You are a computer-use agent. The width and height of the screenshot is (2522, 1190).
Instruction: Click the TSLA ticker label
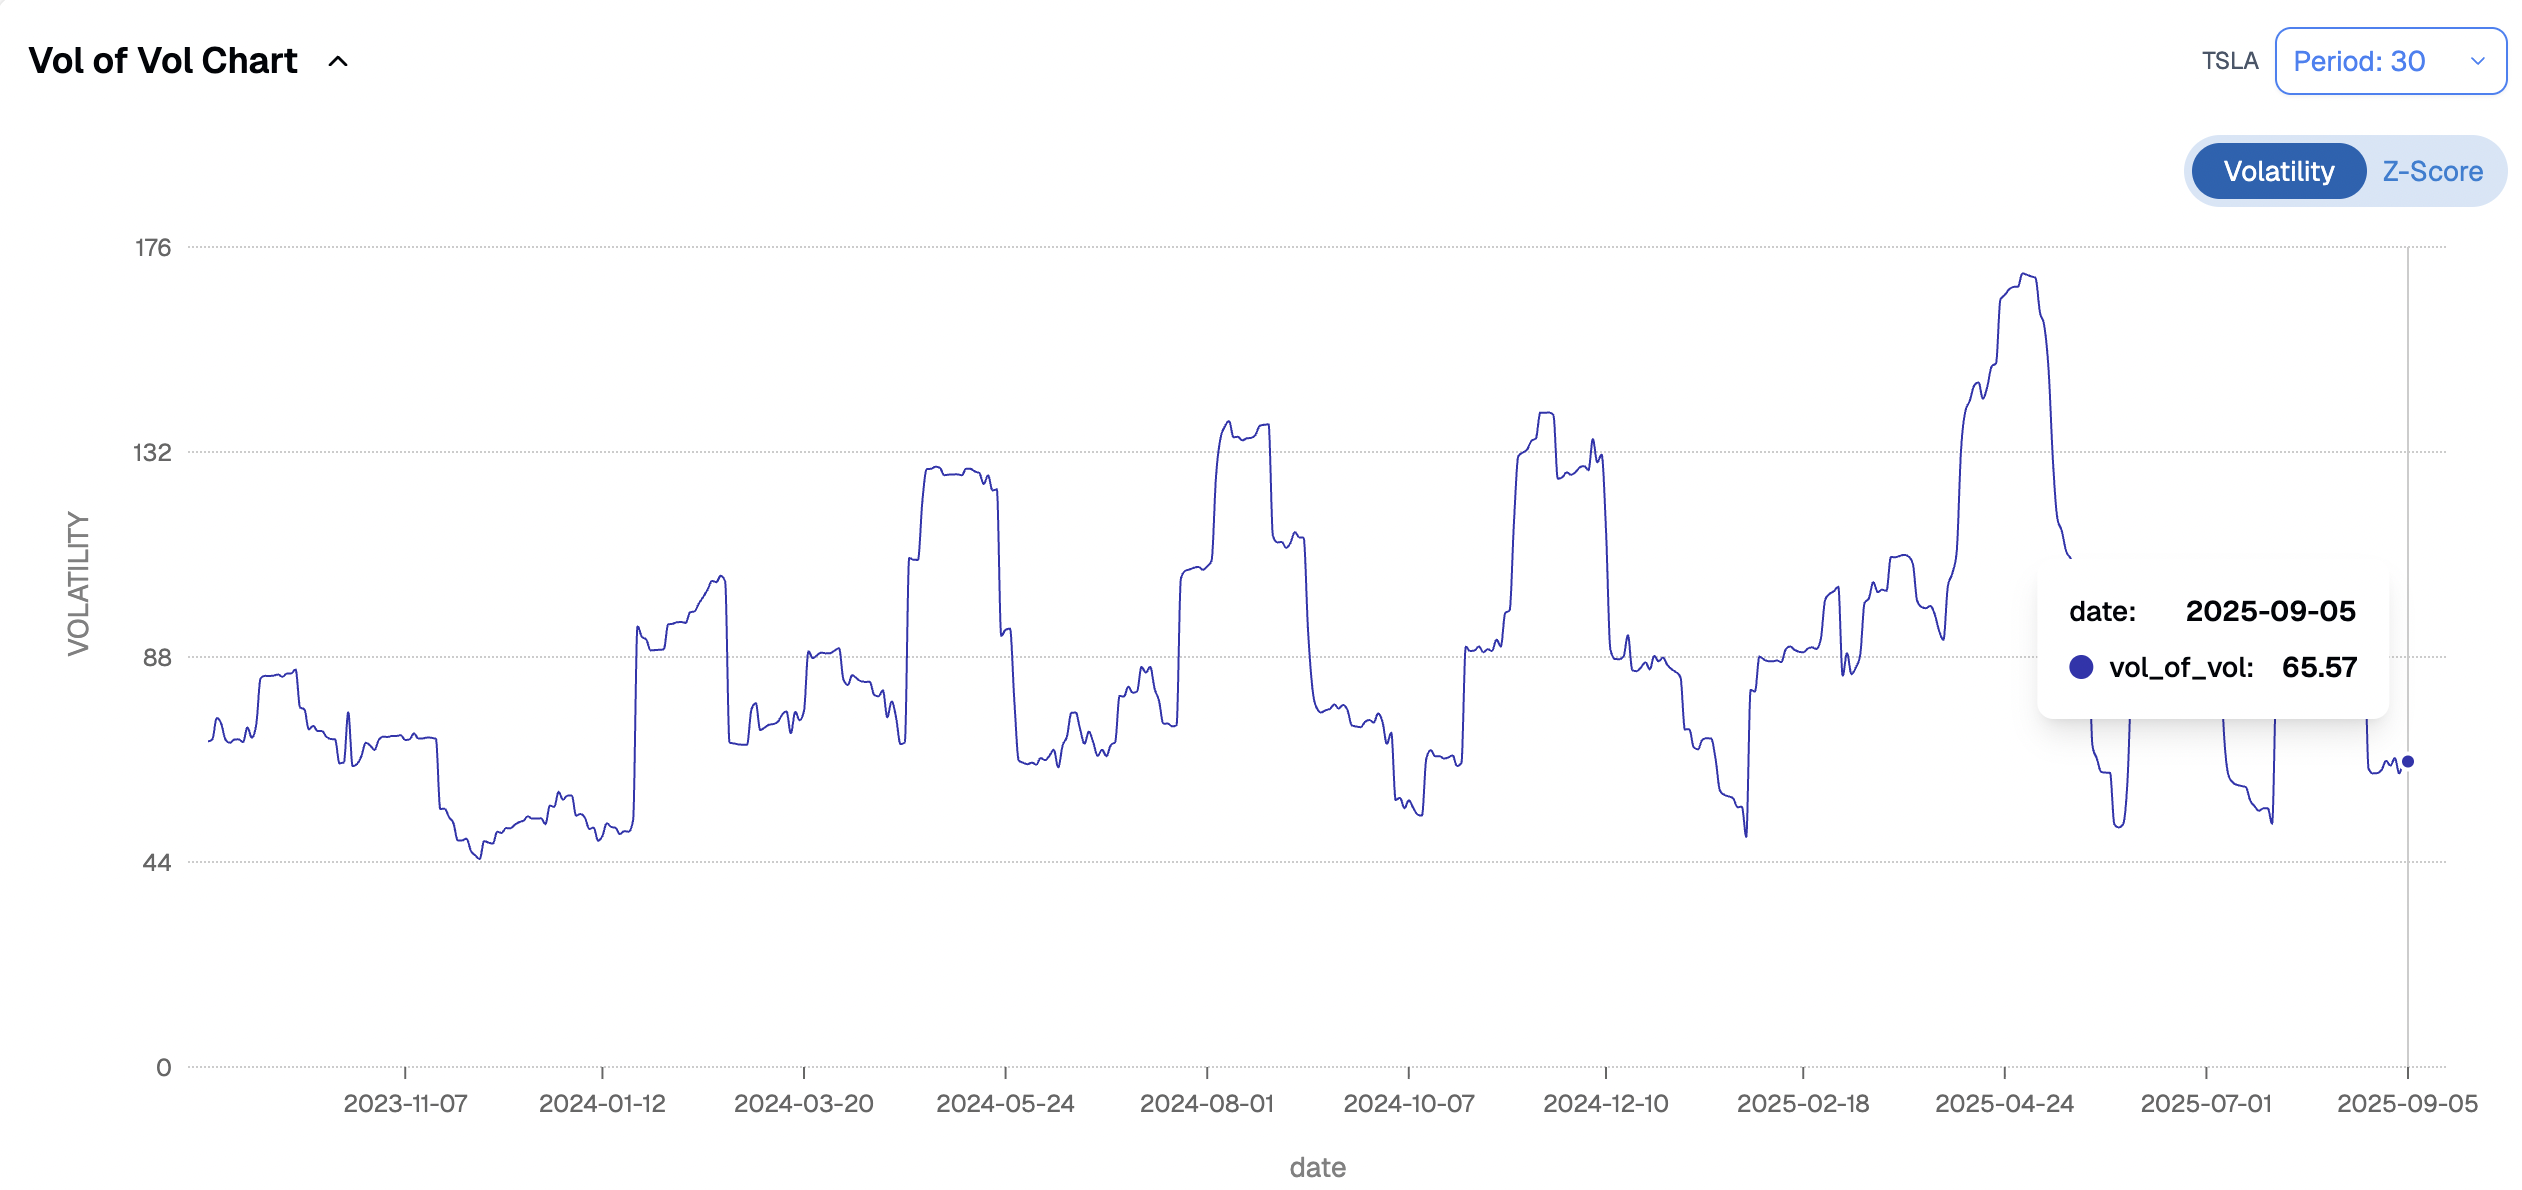pos(2229,62)
